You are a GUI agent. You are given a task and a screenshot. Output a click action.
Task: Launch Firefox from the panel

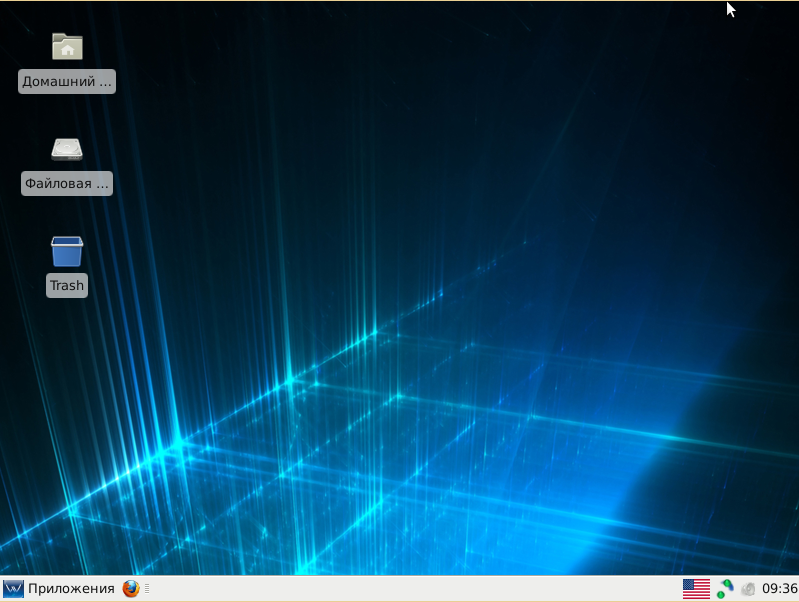tap(131, 589)
